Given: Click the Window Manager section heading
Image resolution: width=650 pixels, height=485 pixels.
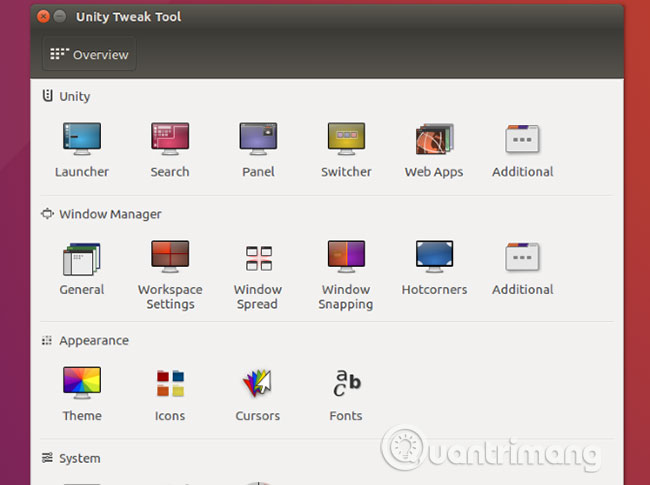Looking at the screenshot, I should point(102,214).
